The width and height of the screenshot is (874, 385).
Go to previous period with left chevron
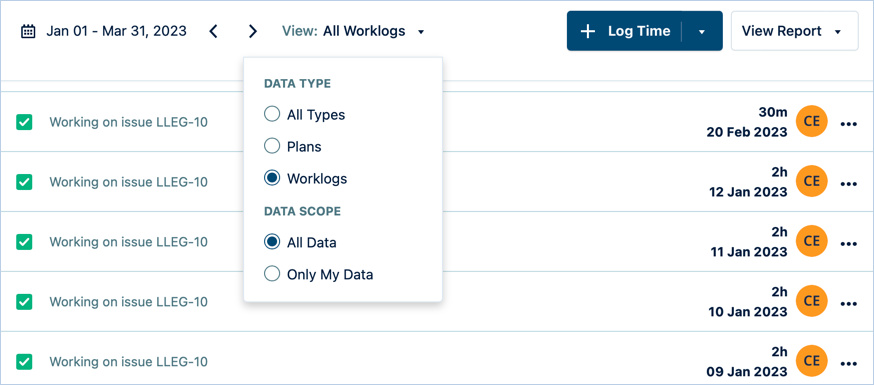tap(213, 31)
